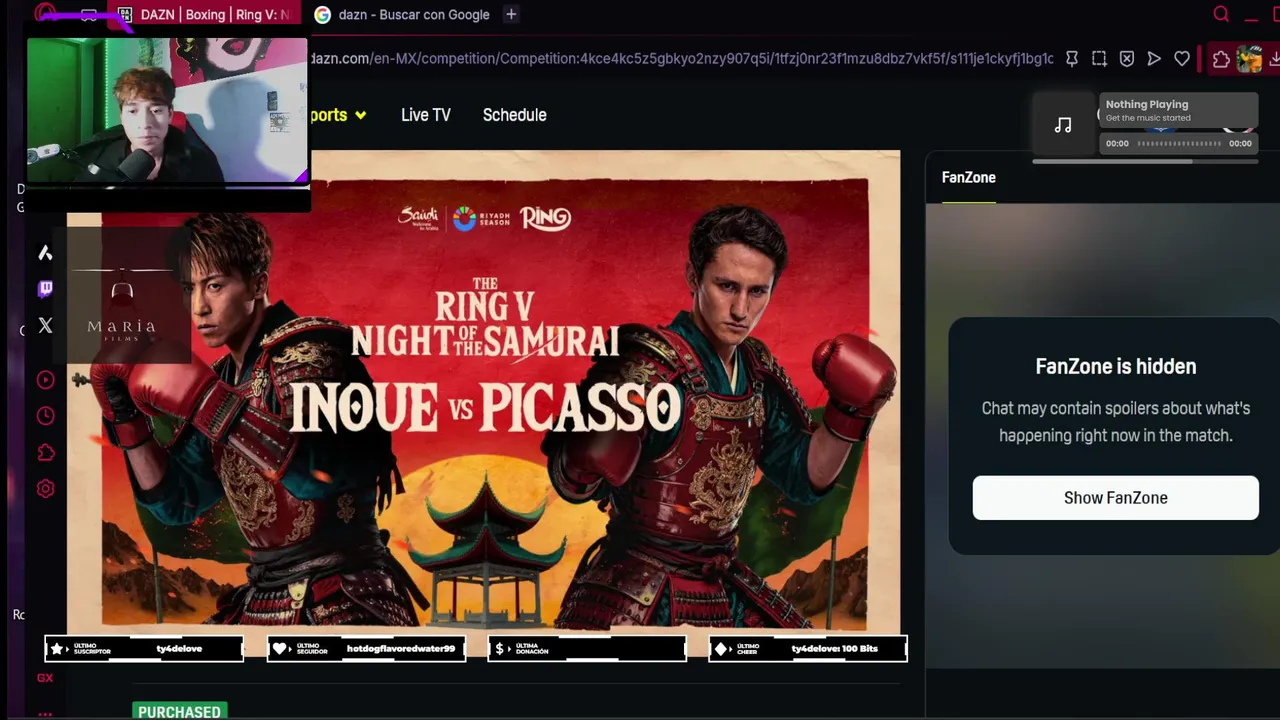Click the 'ty4delove' subscriber name
The width and height of the screenshot is (1280, 720).
tap(179, 649)
